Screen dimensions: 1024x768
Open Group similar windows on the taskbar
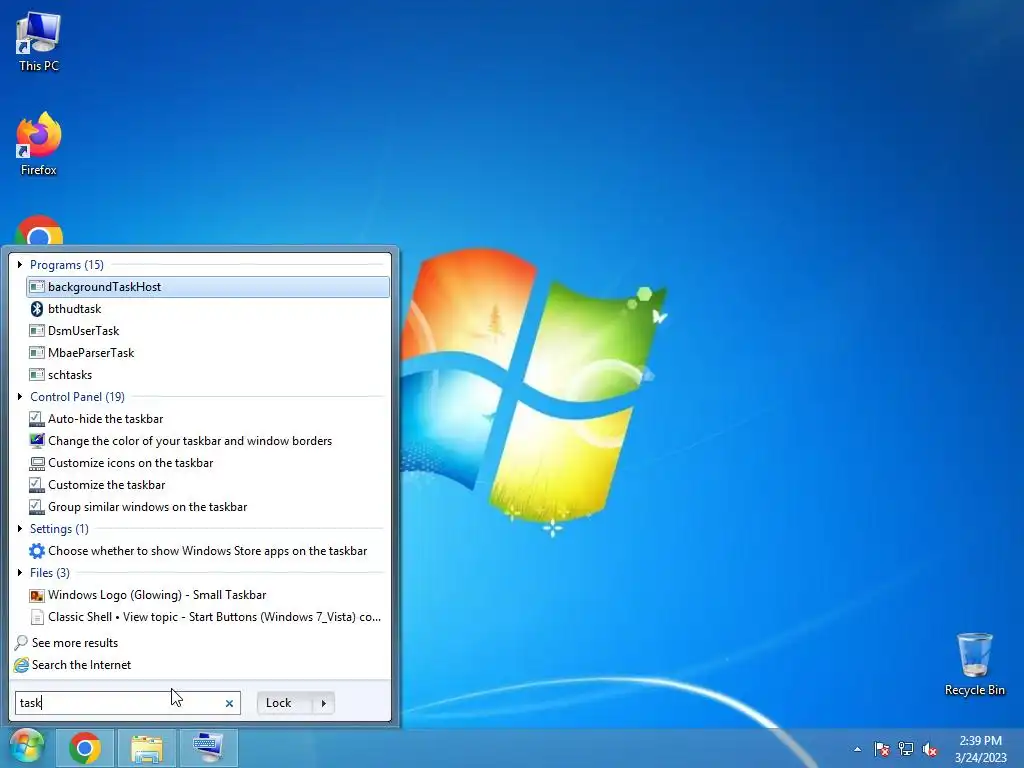(208, 507)
